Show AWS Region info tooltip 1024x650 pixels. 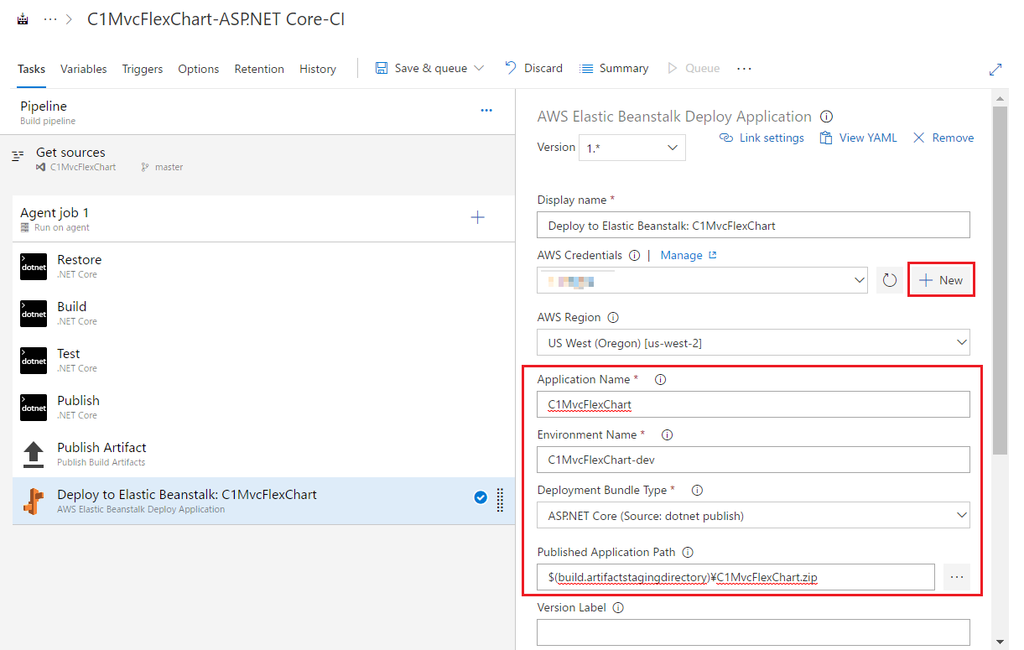tap(613, 317)
